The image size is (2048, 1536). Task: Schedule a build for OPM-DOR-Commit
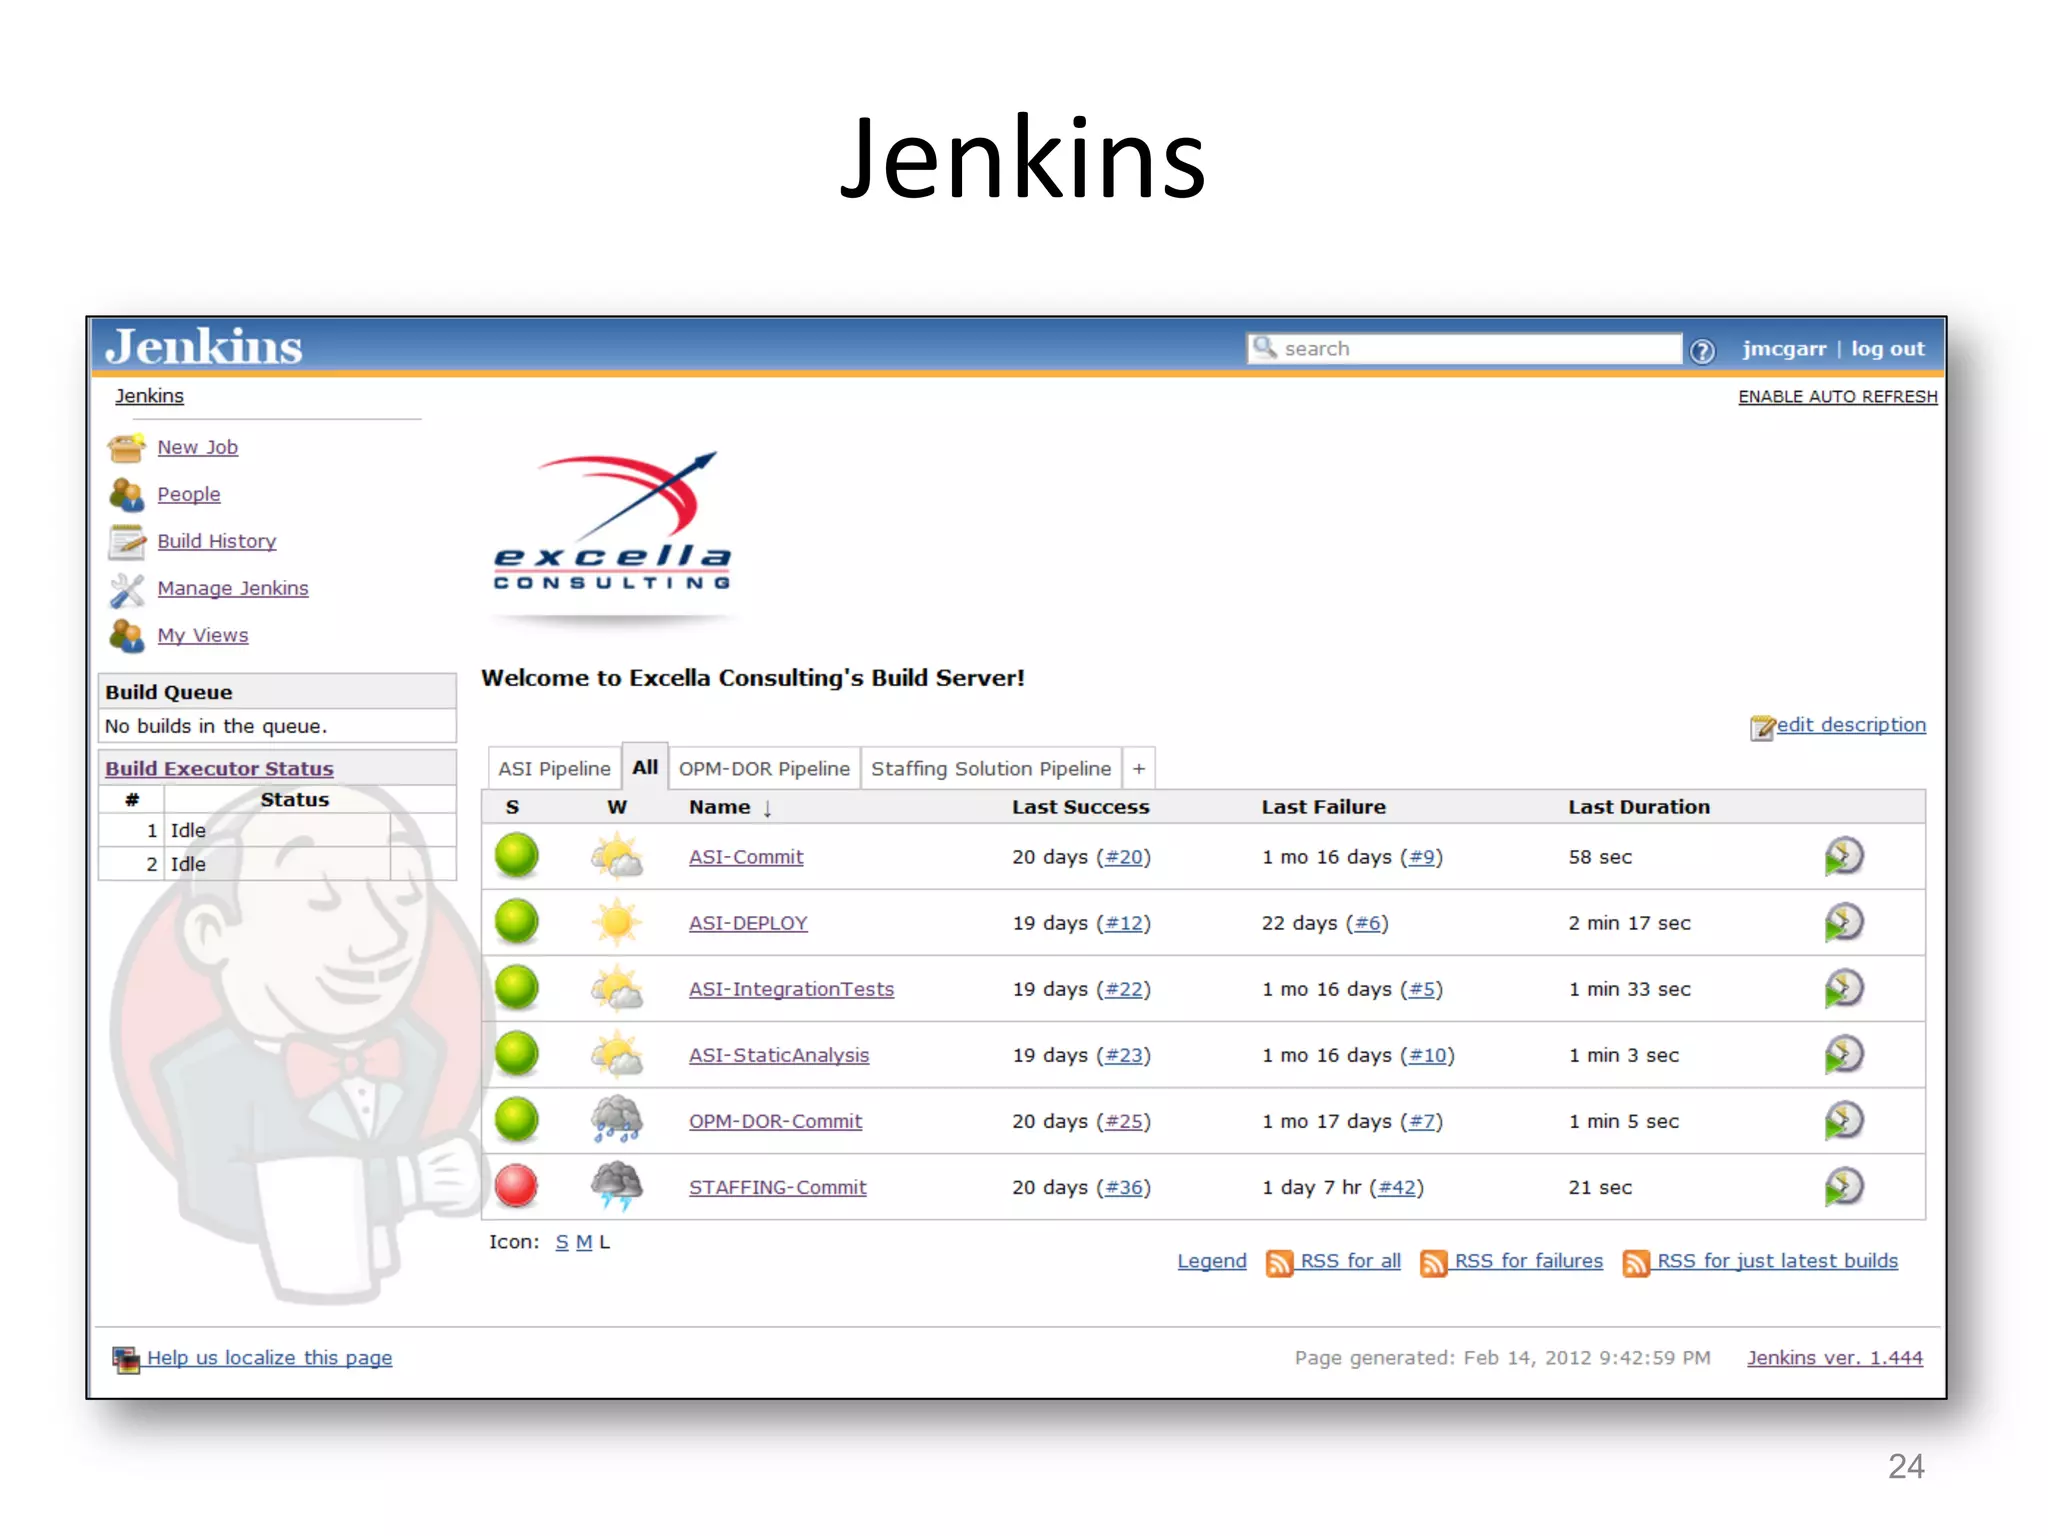point(1843,1120)
